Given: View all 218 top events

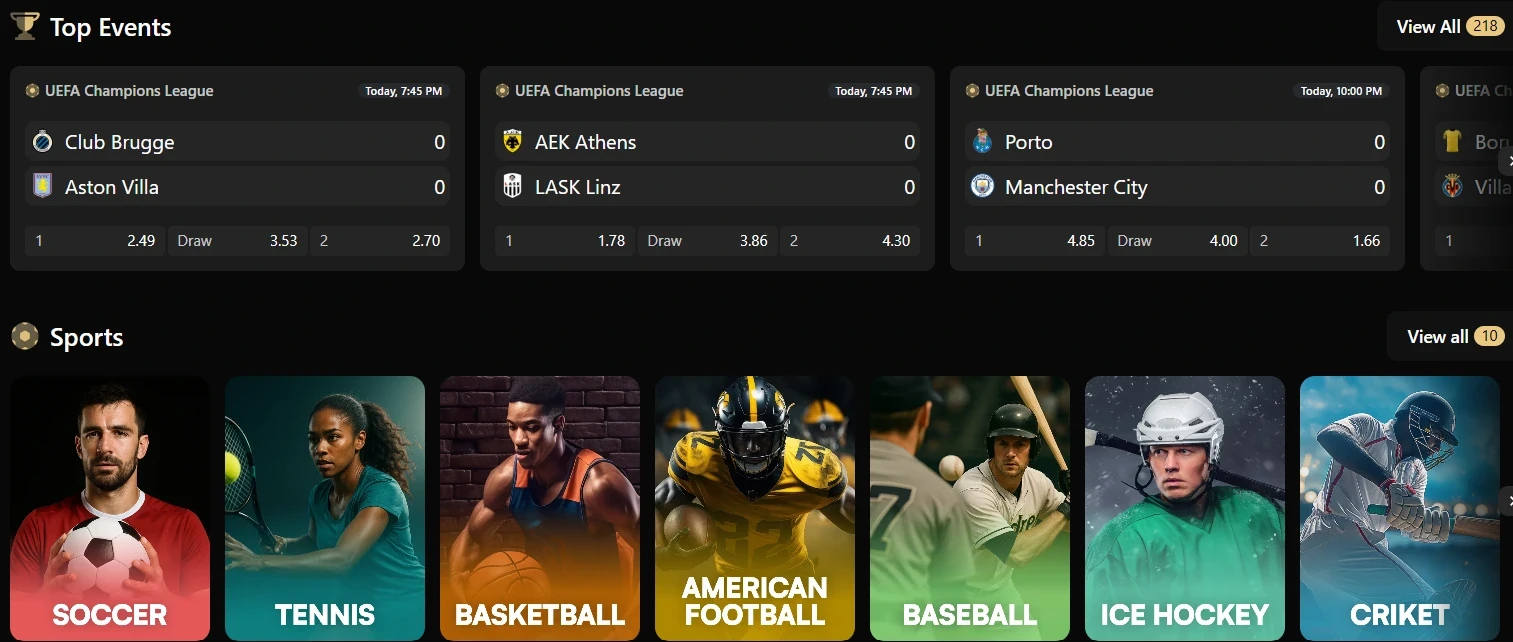Looking at the screenshot, I should (x=1445, y=27).
